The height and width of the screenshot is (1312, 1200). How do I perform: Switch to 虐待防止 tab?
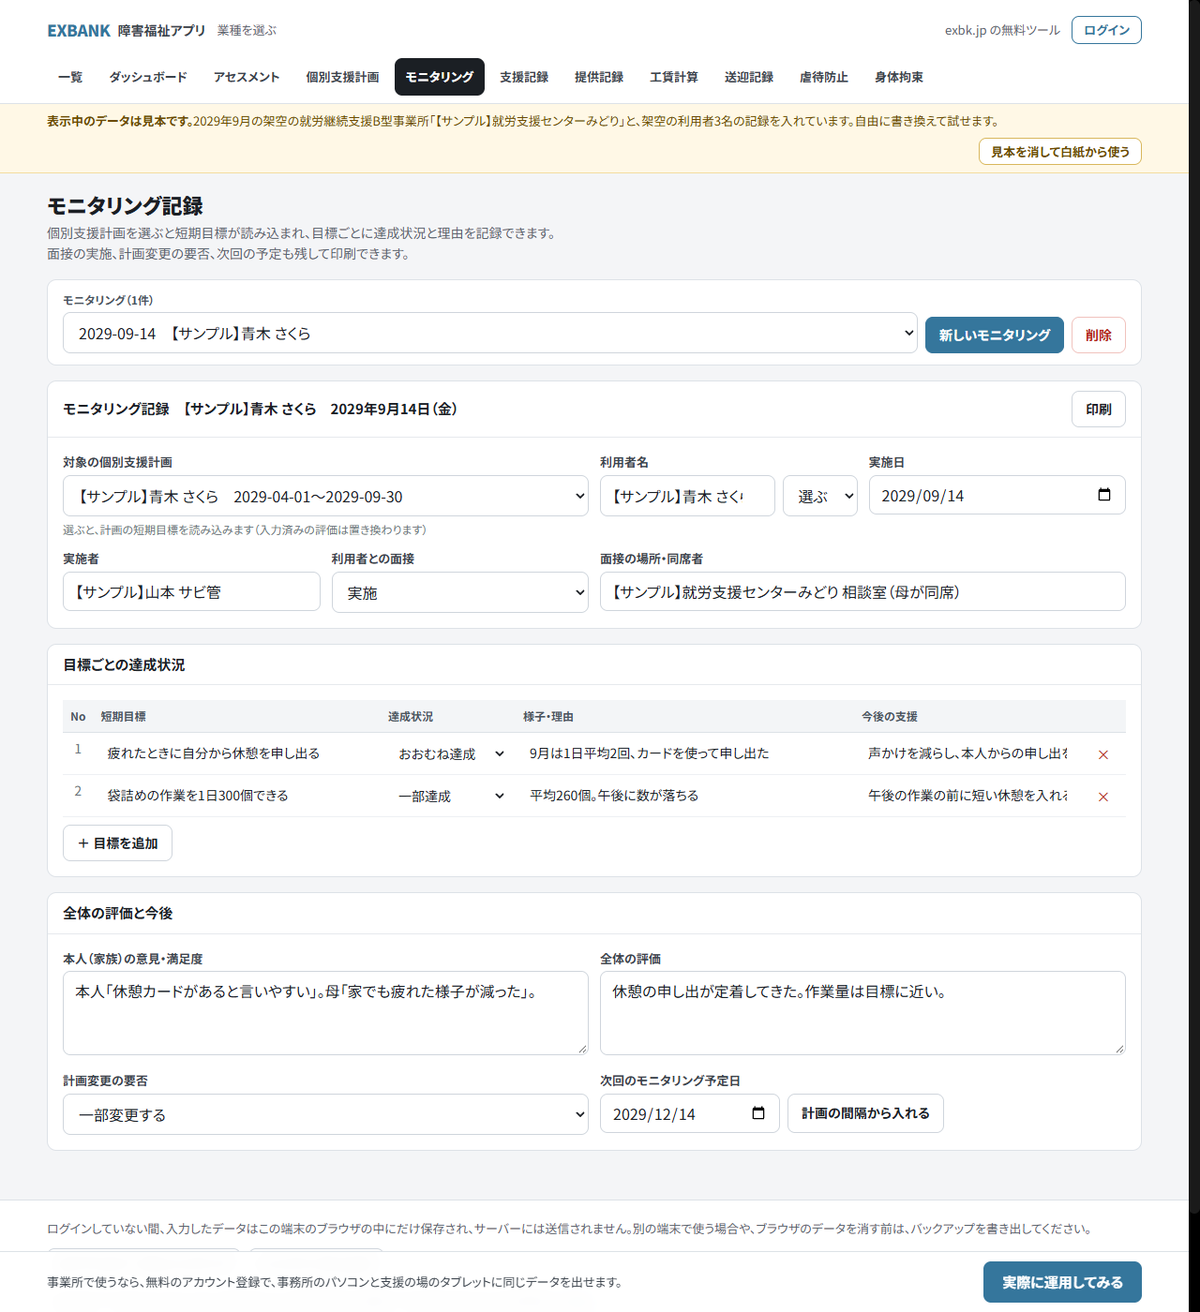pos(824,77)
